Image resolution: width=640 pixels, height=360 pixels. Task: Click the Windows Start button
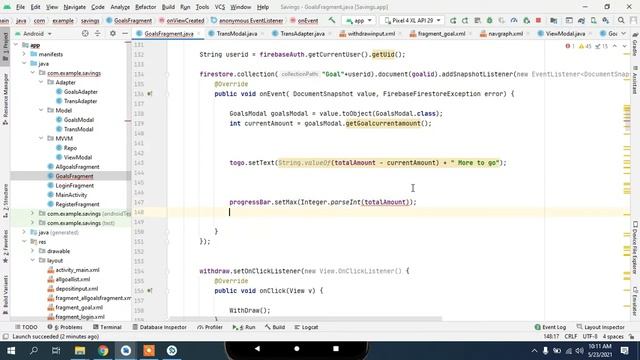11,351
